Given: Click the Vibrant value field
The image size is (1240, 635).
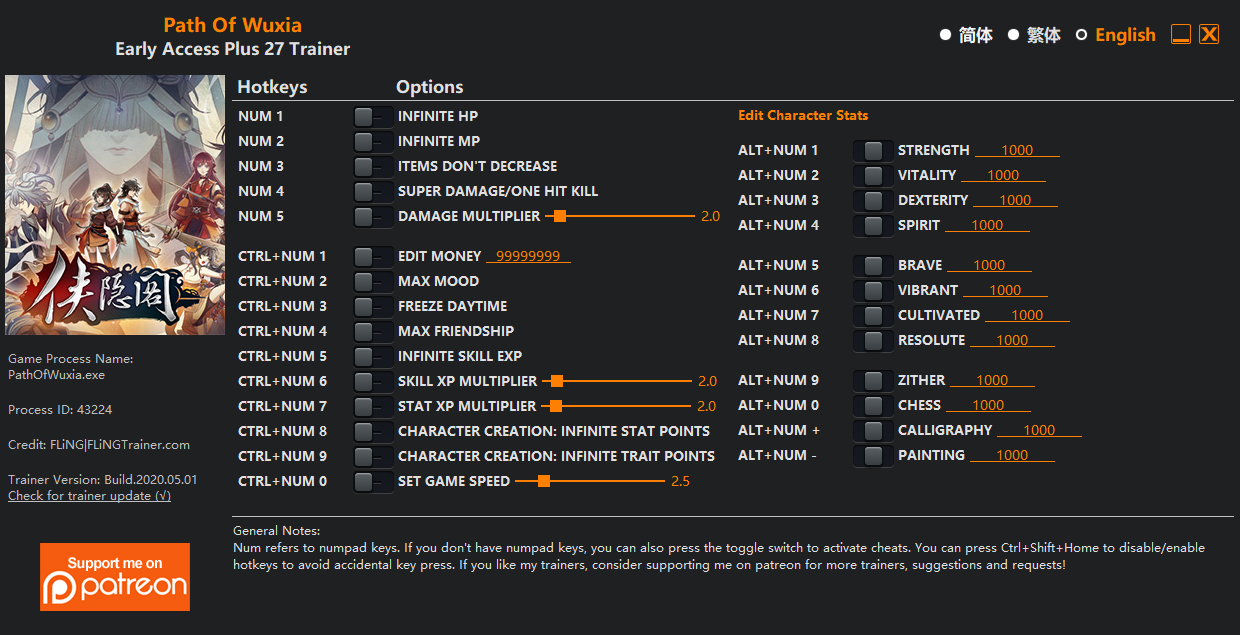Looking at the screenshot, I should tap(1005, 290).
